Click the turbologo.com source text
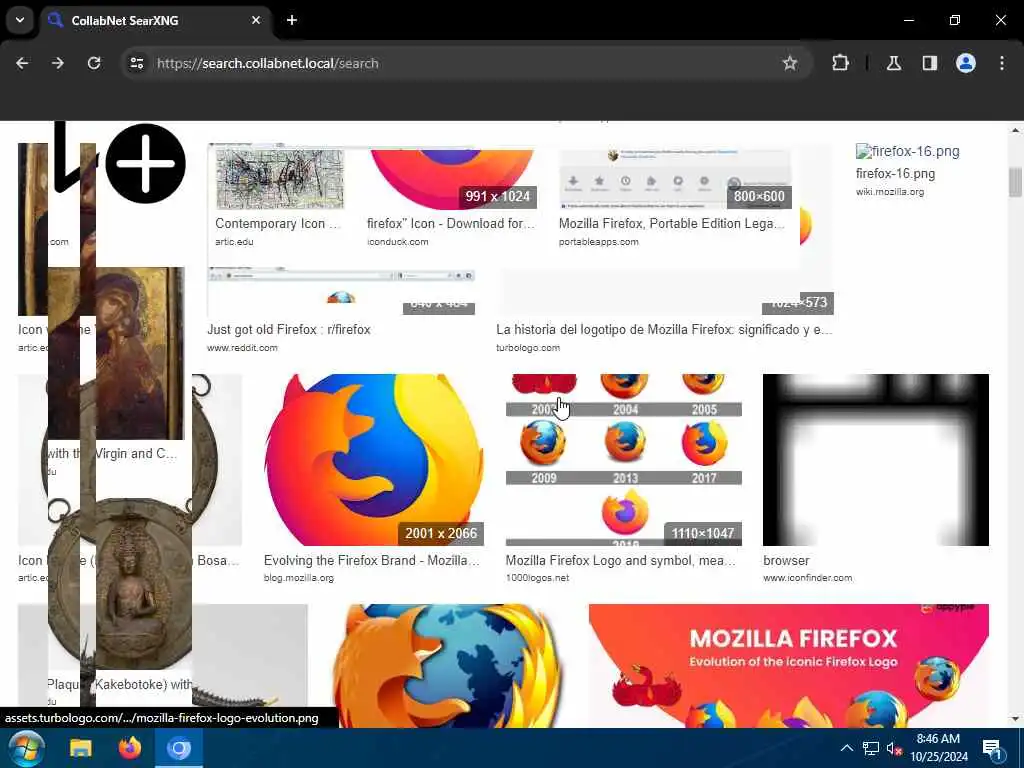The image size is (1024, 768). (528, 348)
